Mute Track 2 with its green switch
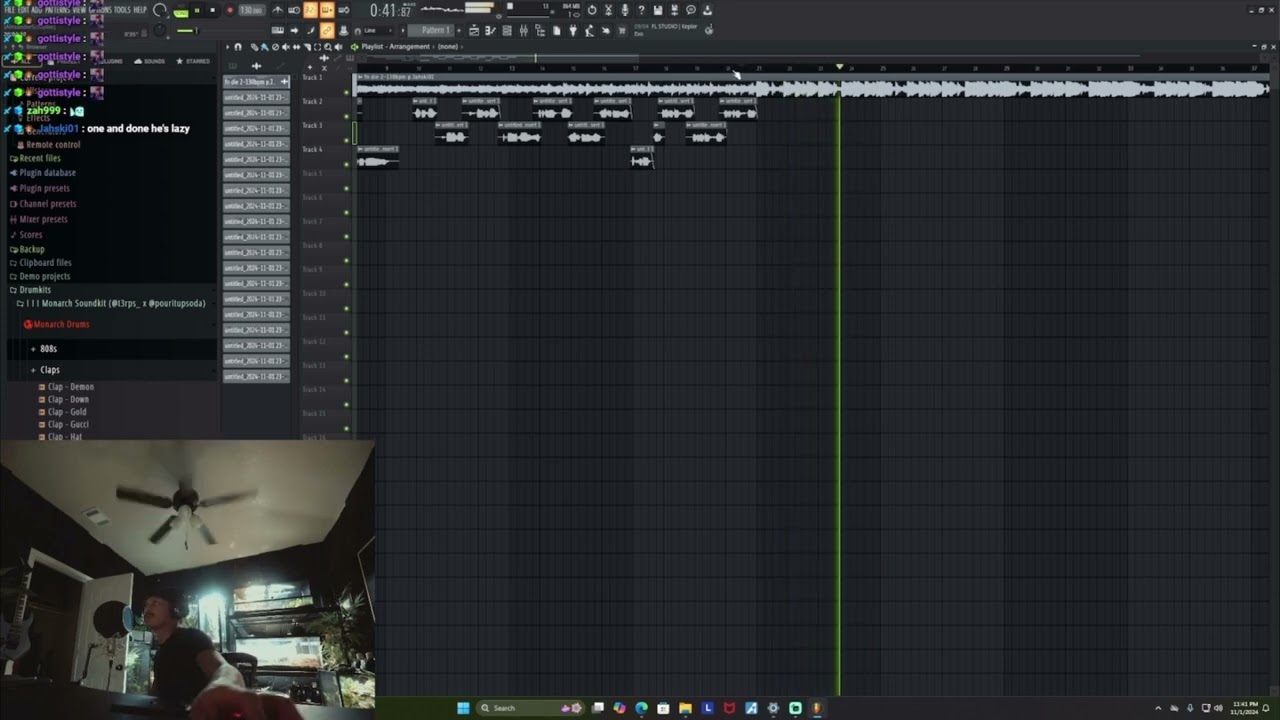 tap(347, 117)
